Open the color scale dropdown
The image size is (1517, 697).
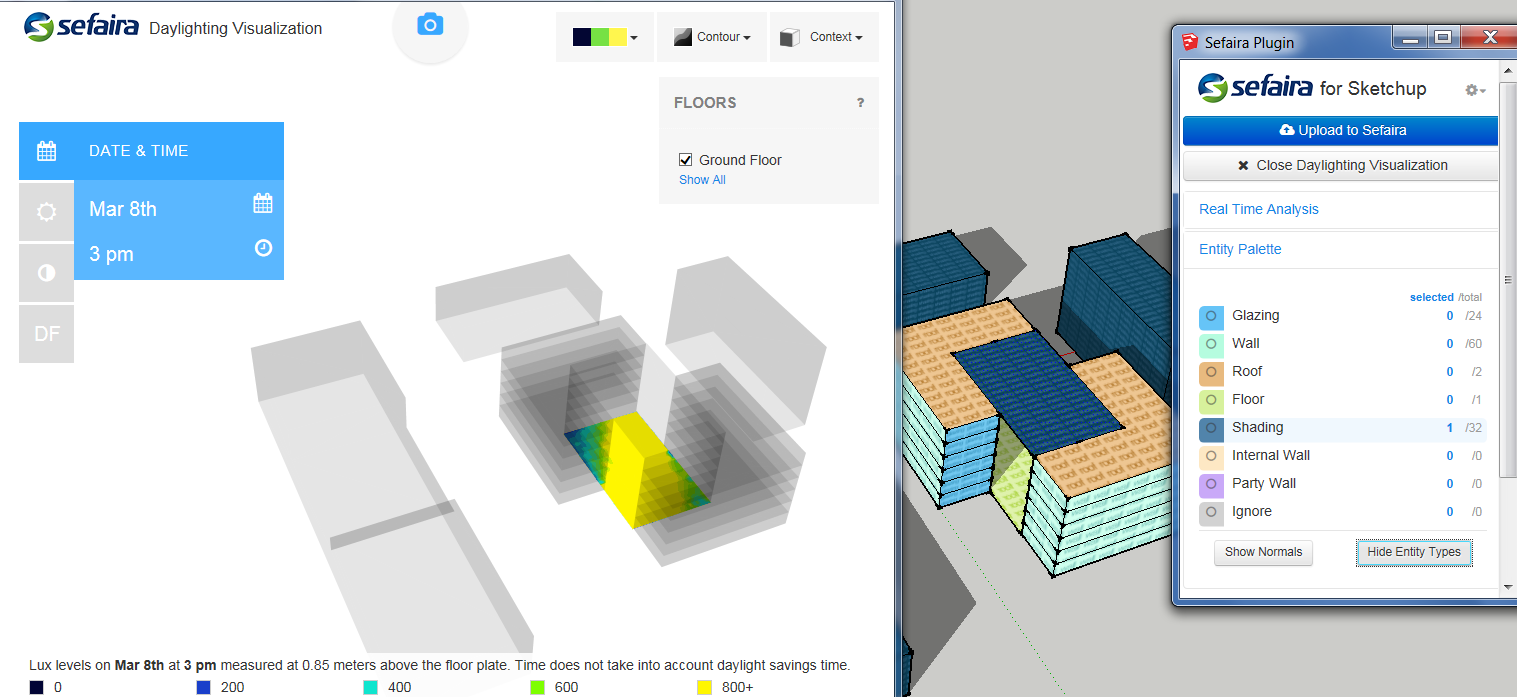pyautogui.click(x=605, y=37)
